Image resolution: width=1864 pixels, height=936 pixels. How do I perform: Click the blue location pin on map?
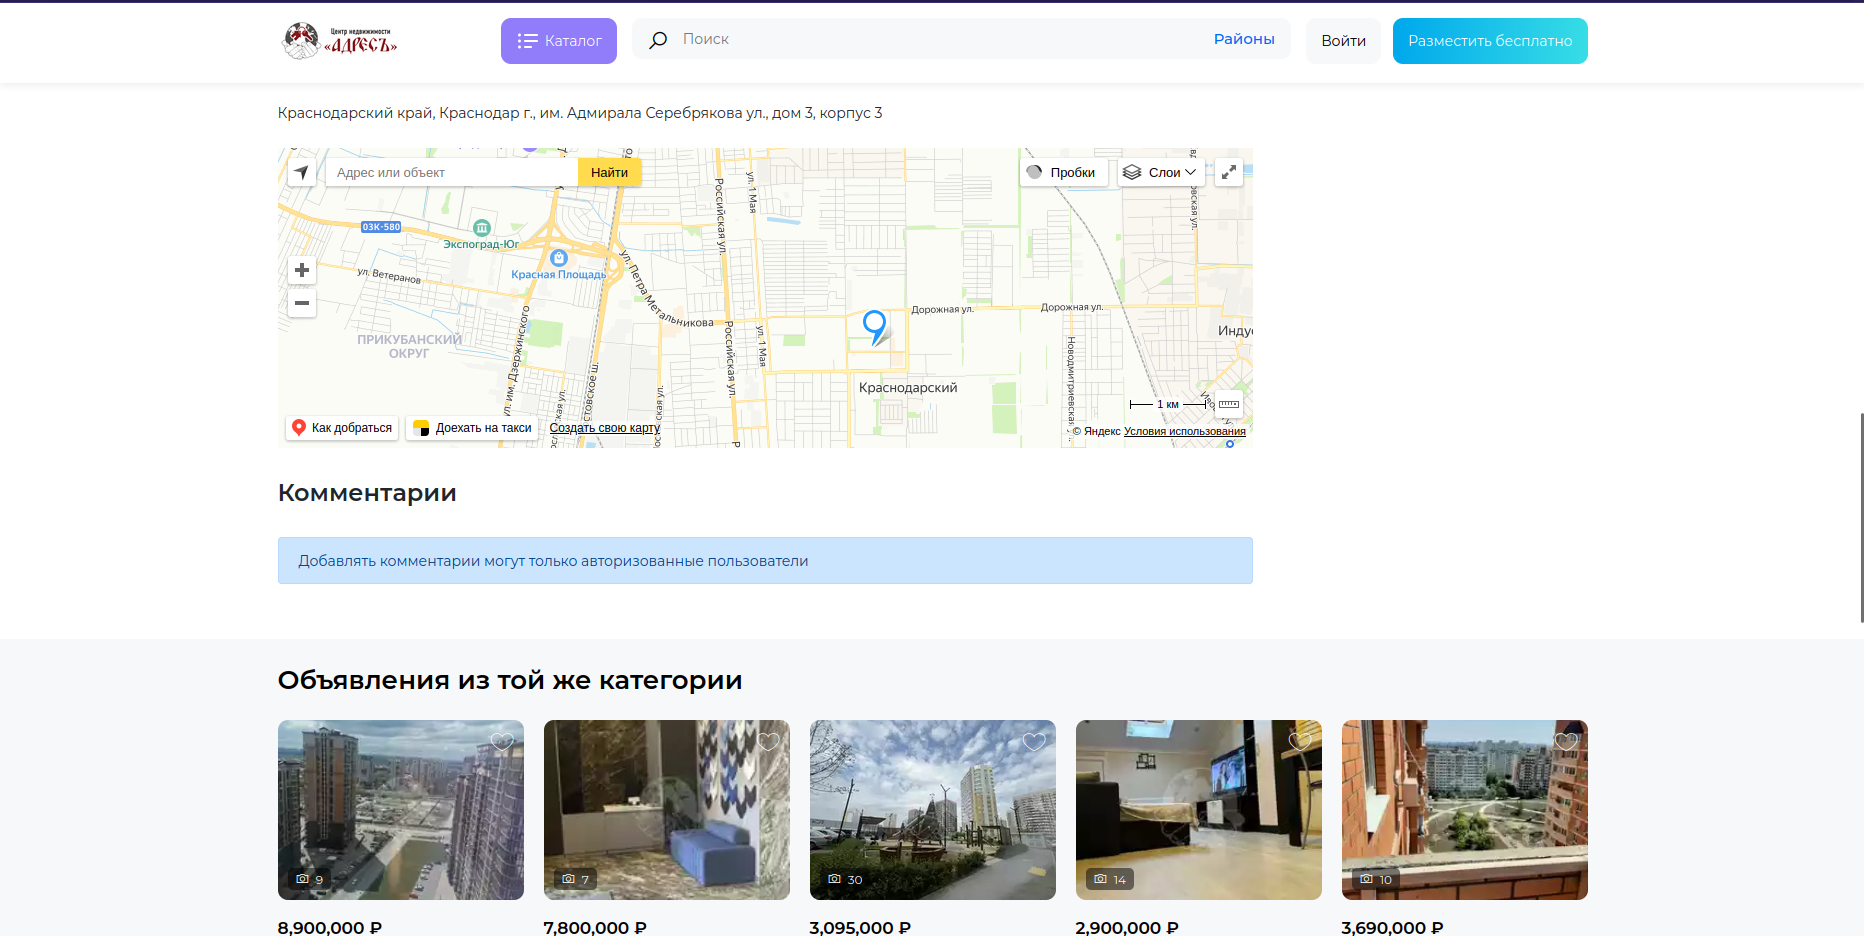(874, 324)
